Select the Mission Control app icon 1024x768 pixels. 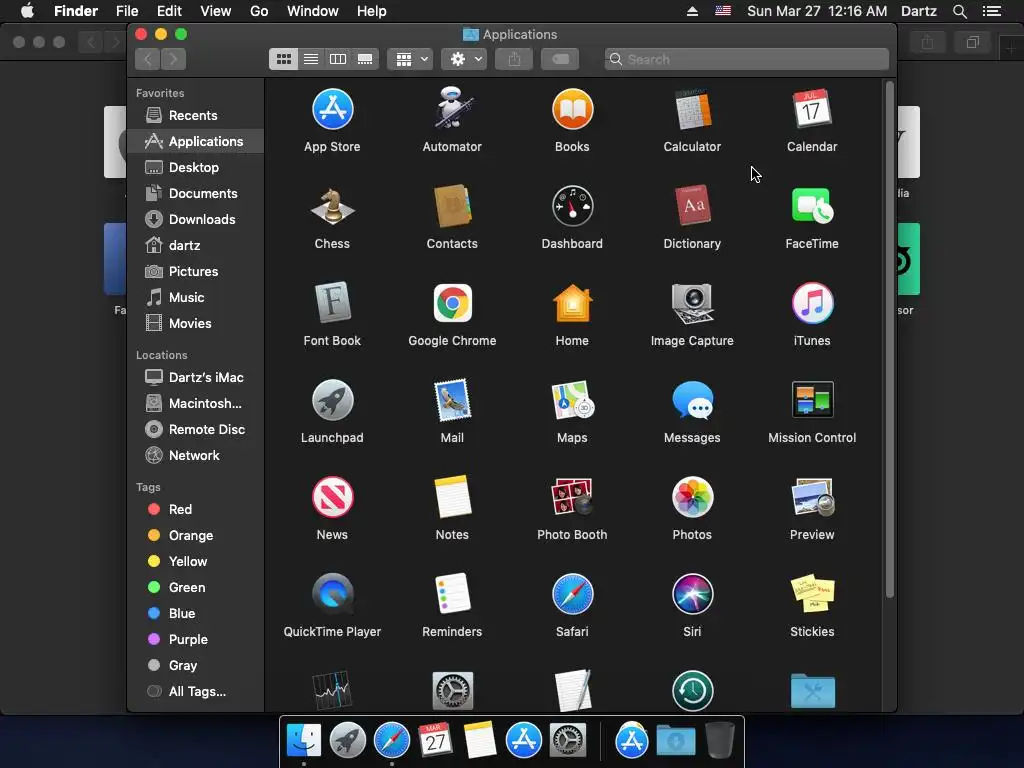(x=812, y=400)
